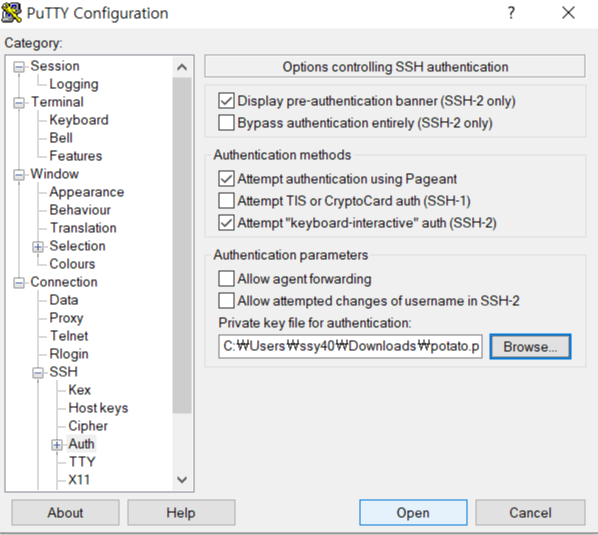Click category tree scroll up arrow

tap(182, 67)
